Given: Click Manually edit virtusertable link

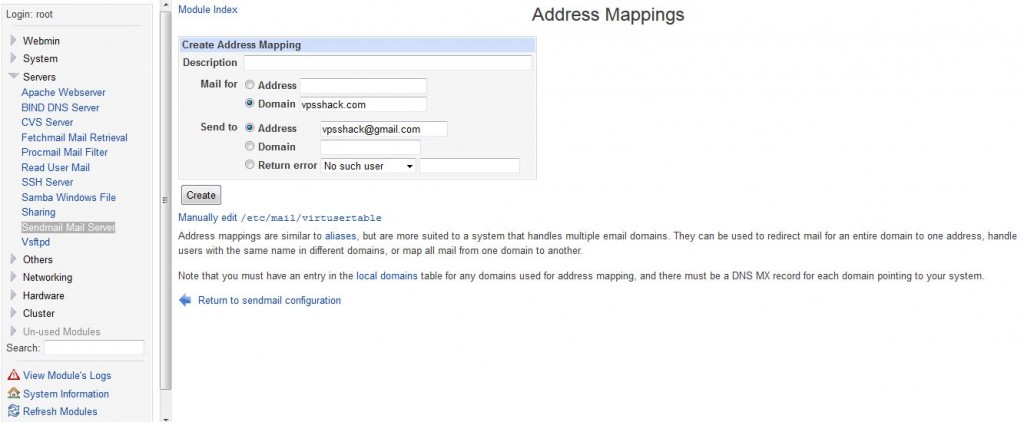Looking at the screenshot, I should click(x=279, y=217).
